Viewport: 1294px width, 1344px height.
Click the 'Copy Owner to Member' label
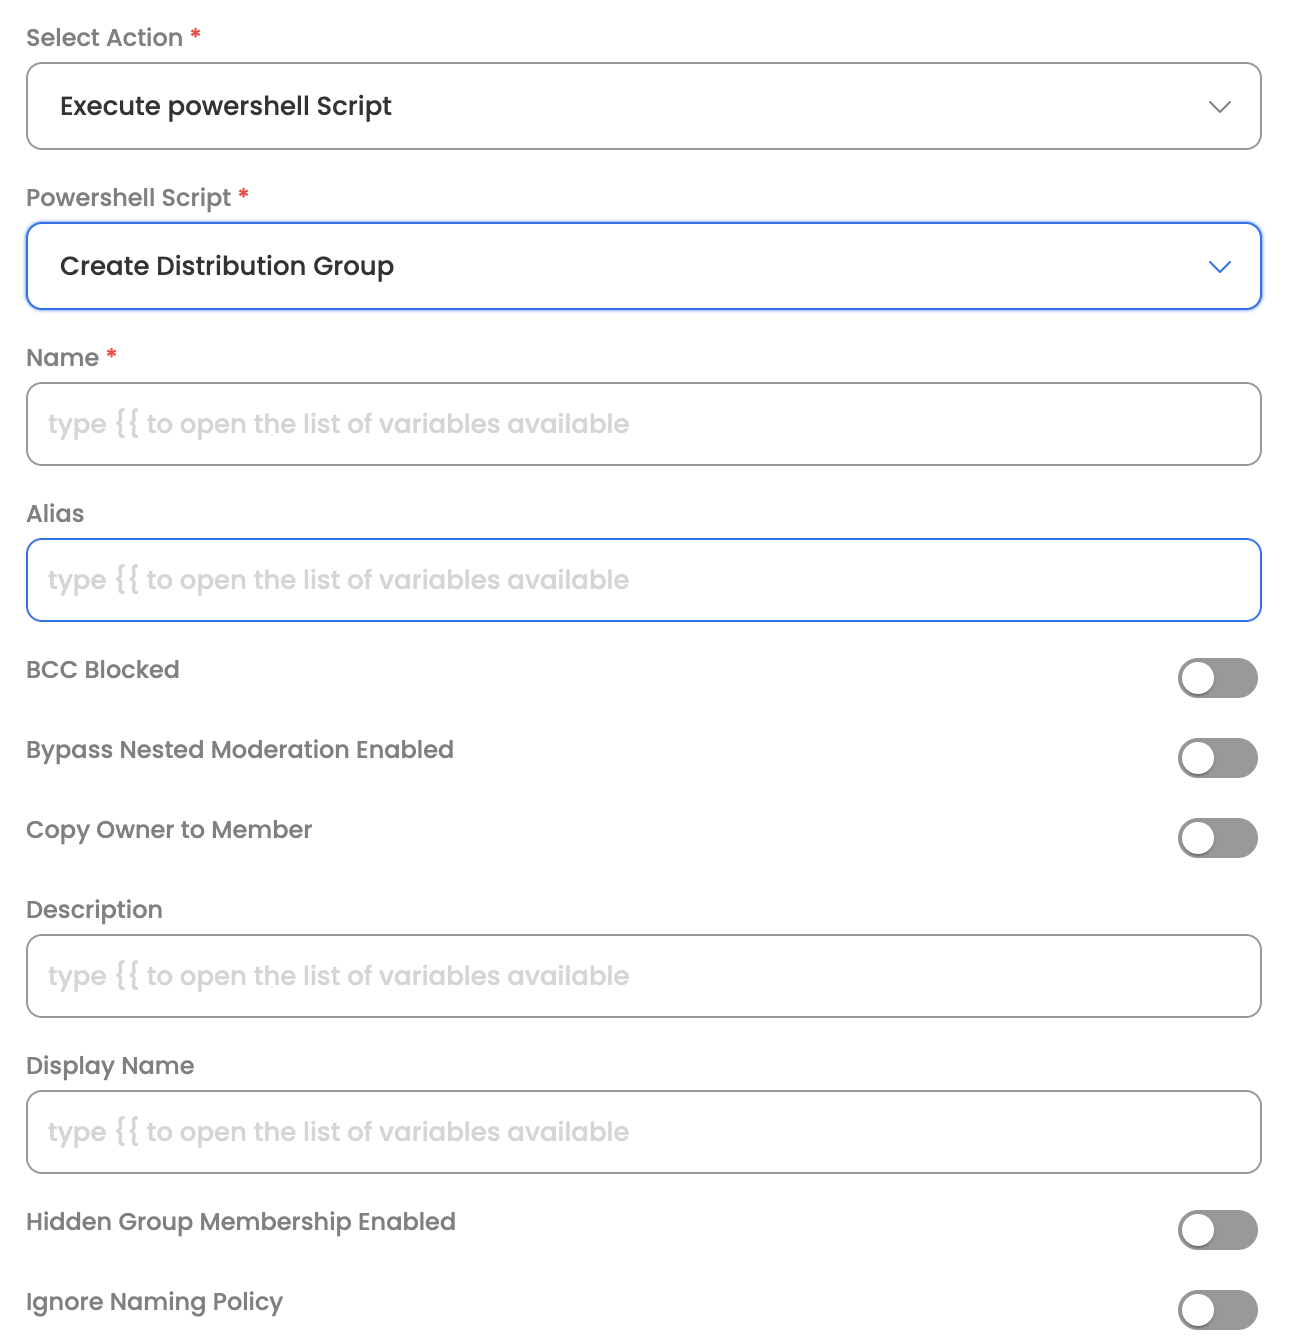(169, 830)
